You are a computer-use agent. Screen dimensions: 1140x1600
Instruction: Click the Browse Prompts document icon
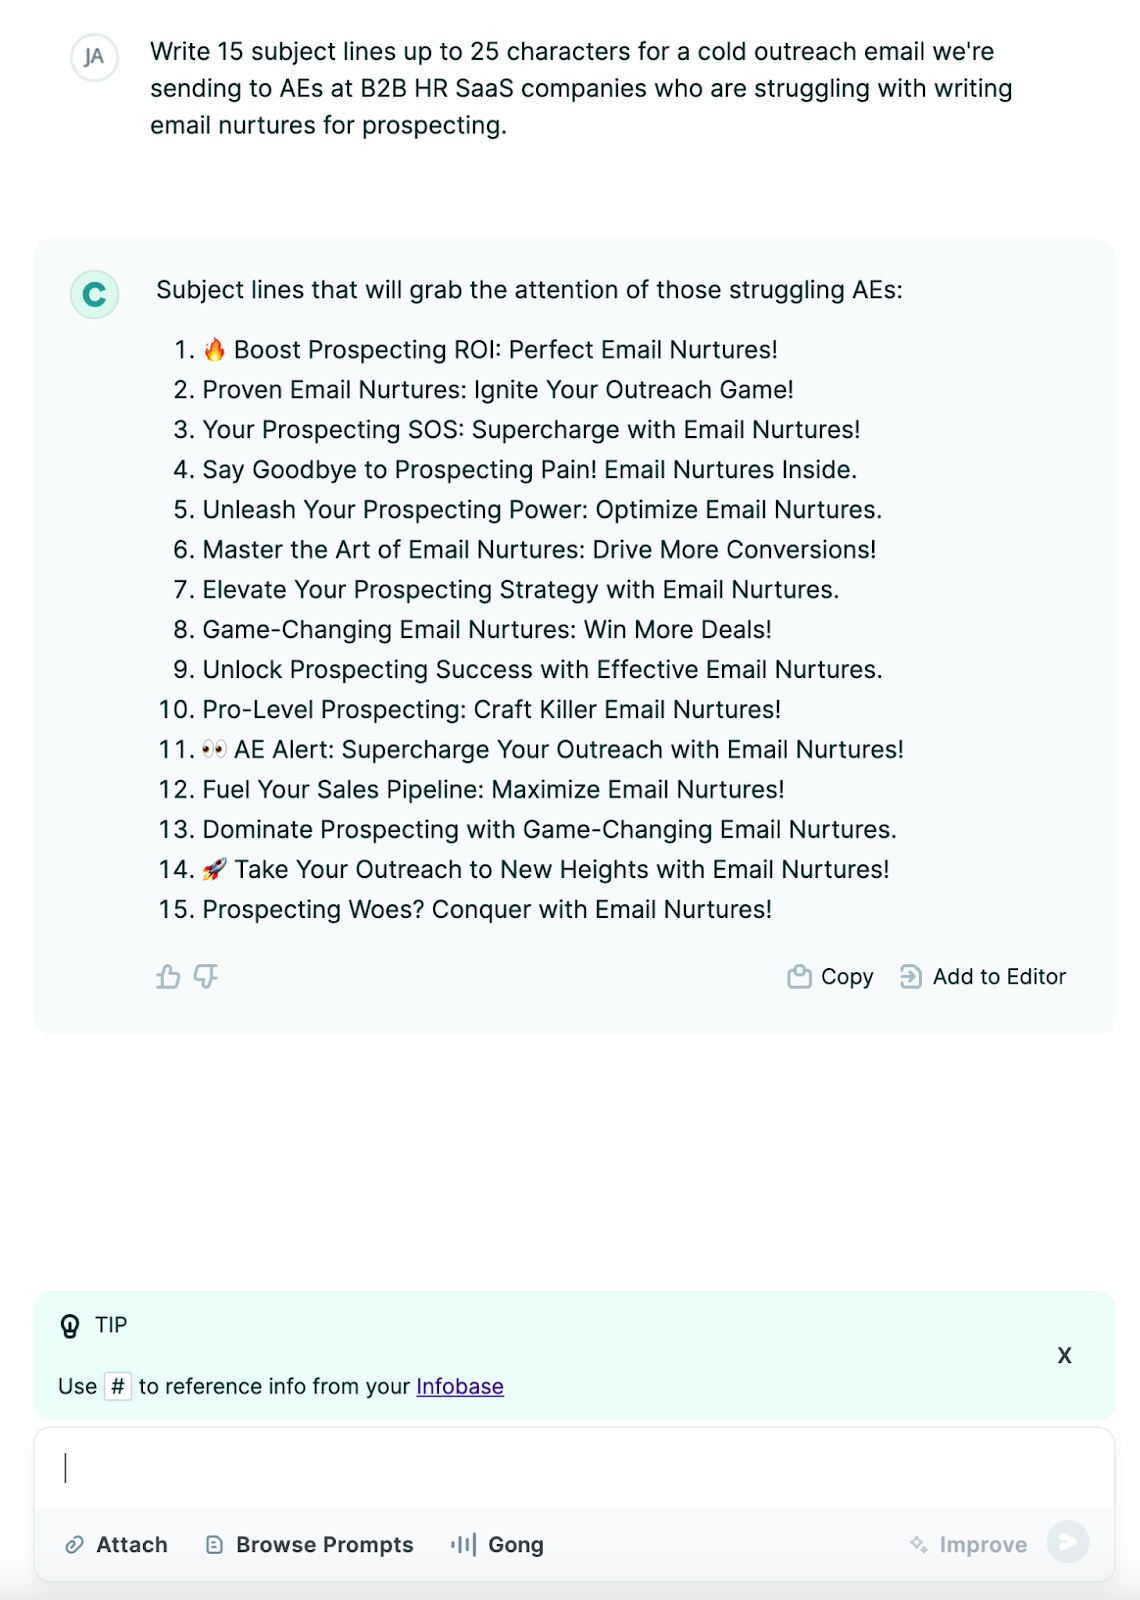pos(213,1544)
